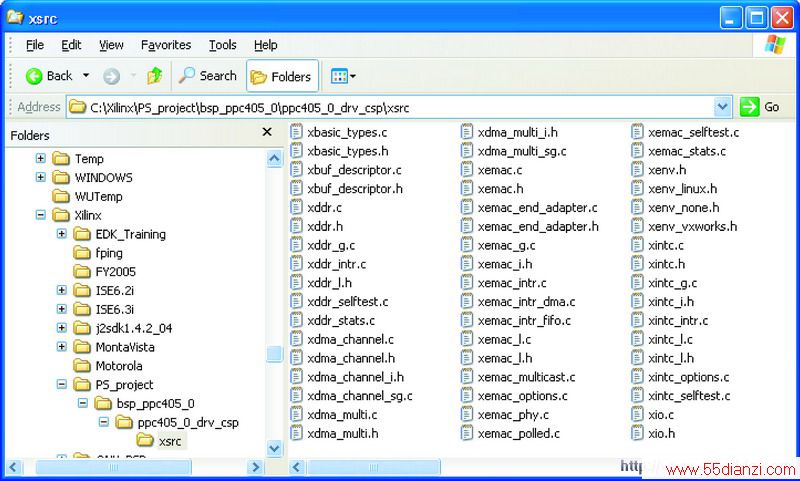Click the xdma_multi_i.h file icon
This screenshot has height=481, width=800.
click(467, 132)
